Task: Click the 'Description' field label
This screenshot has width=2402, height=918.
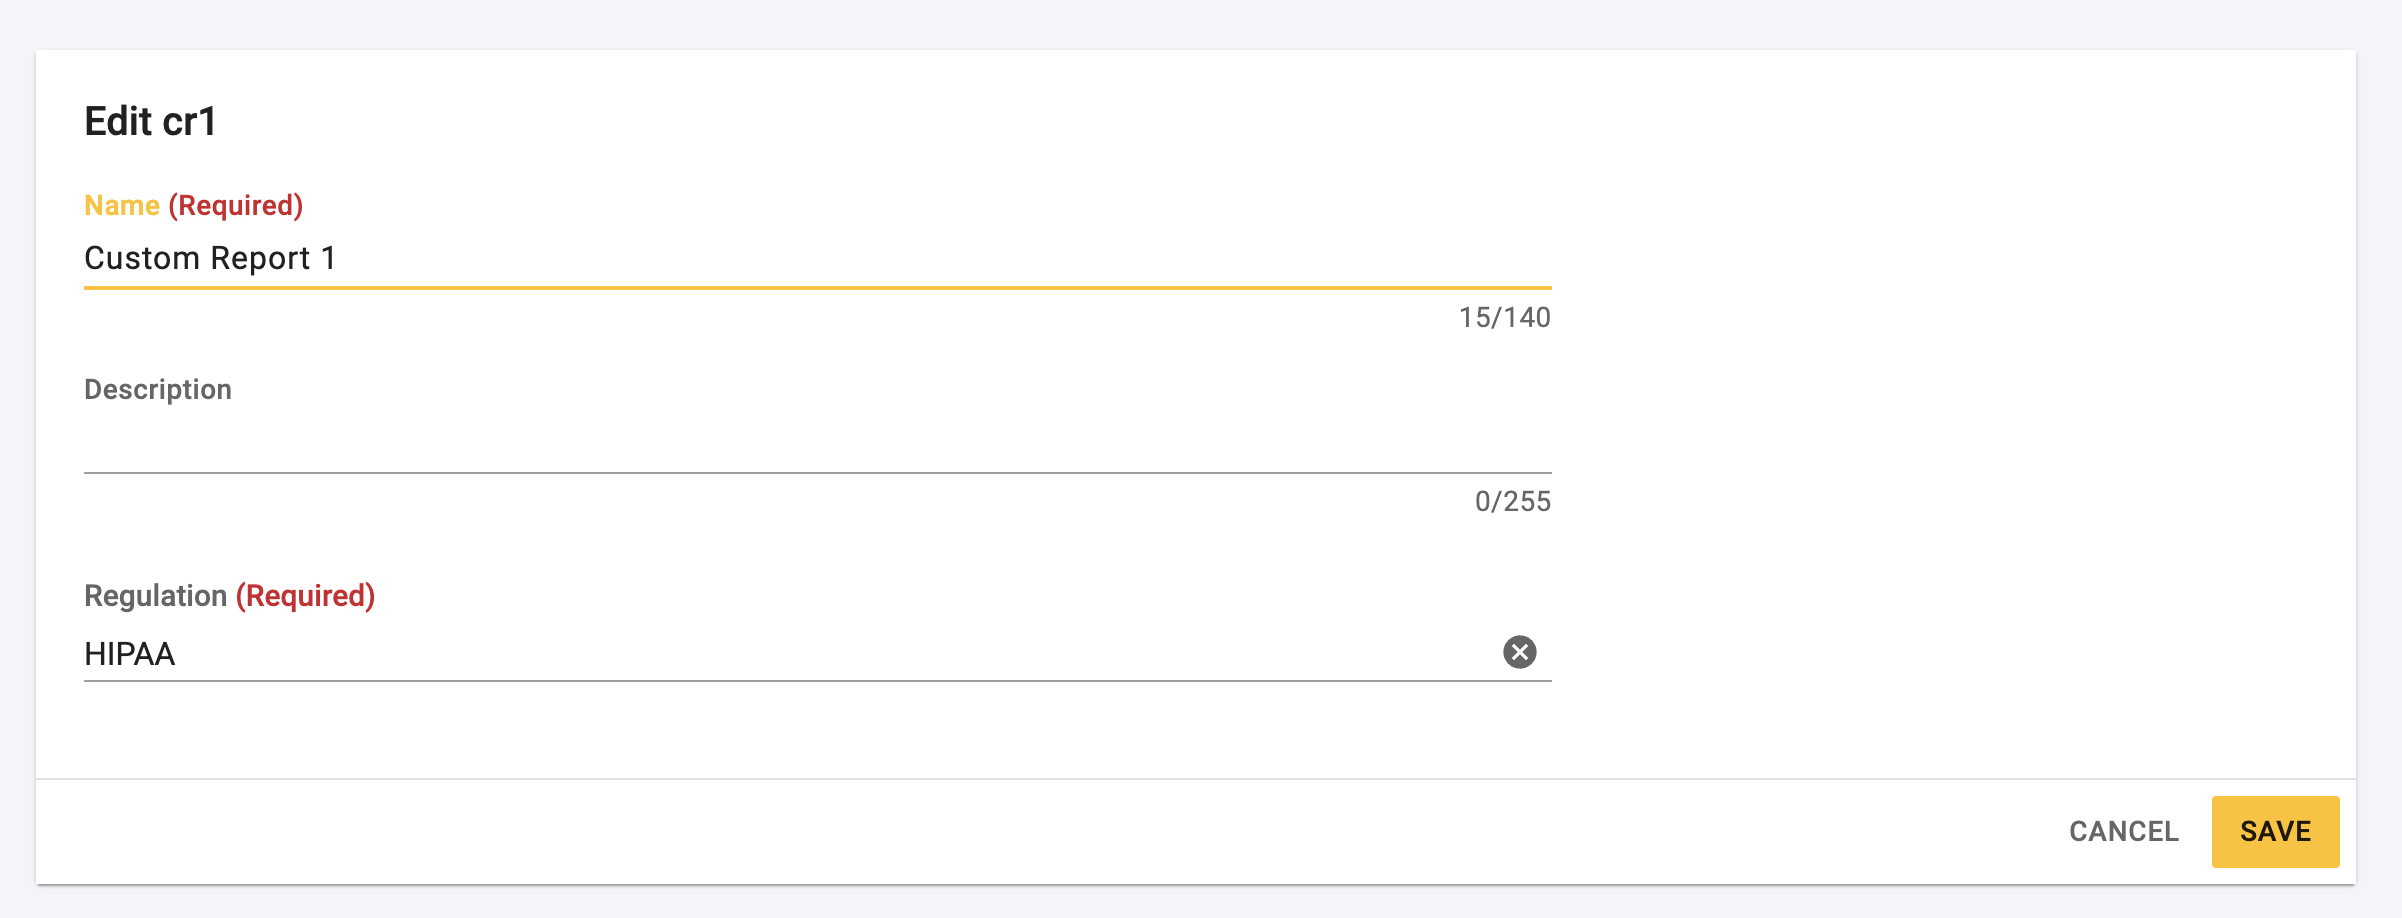Action: [x=158, y=389]
